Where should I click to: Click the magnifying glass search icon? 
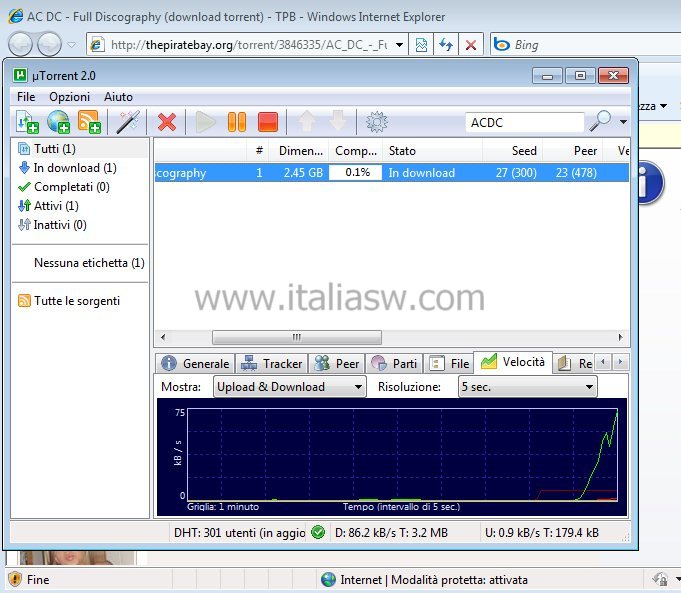pyautogui.click(x=600, y=121)
